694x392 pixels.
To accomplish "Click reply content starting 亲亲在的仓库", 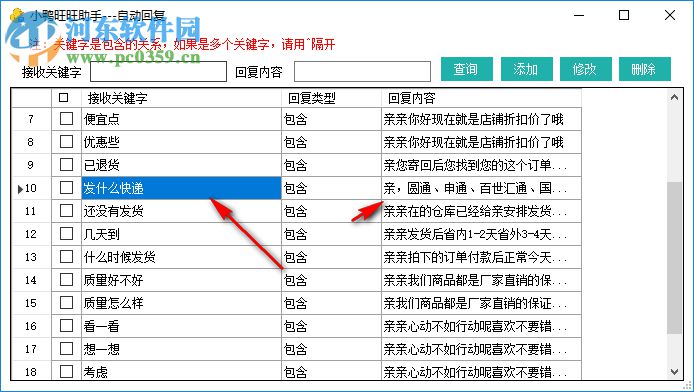I will 482,211.
